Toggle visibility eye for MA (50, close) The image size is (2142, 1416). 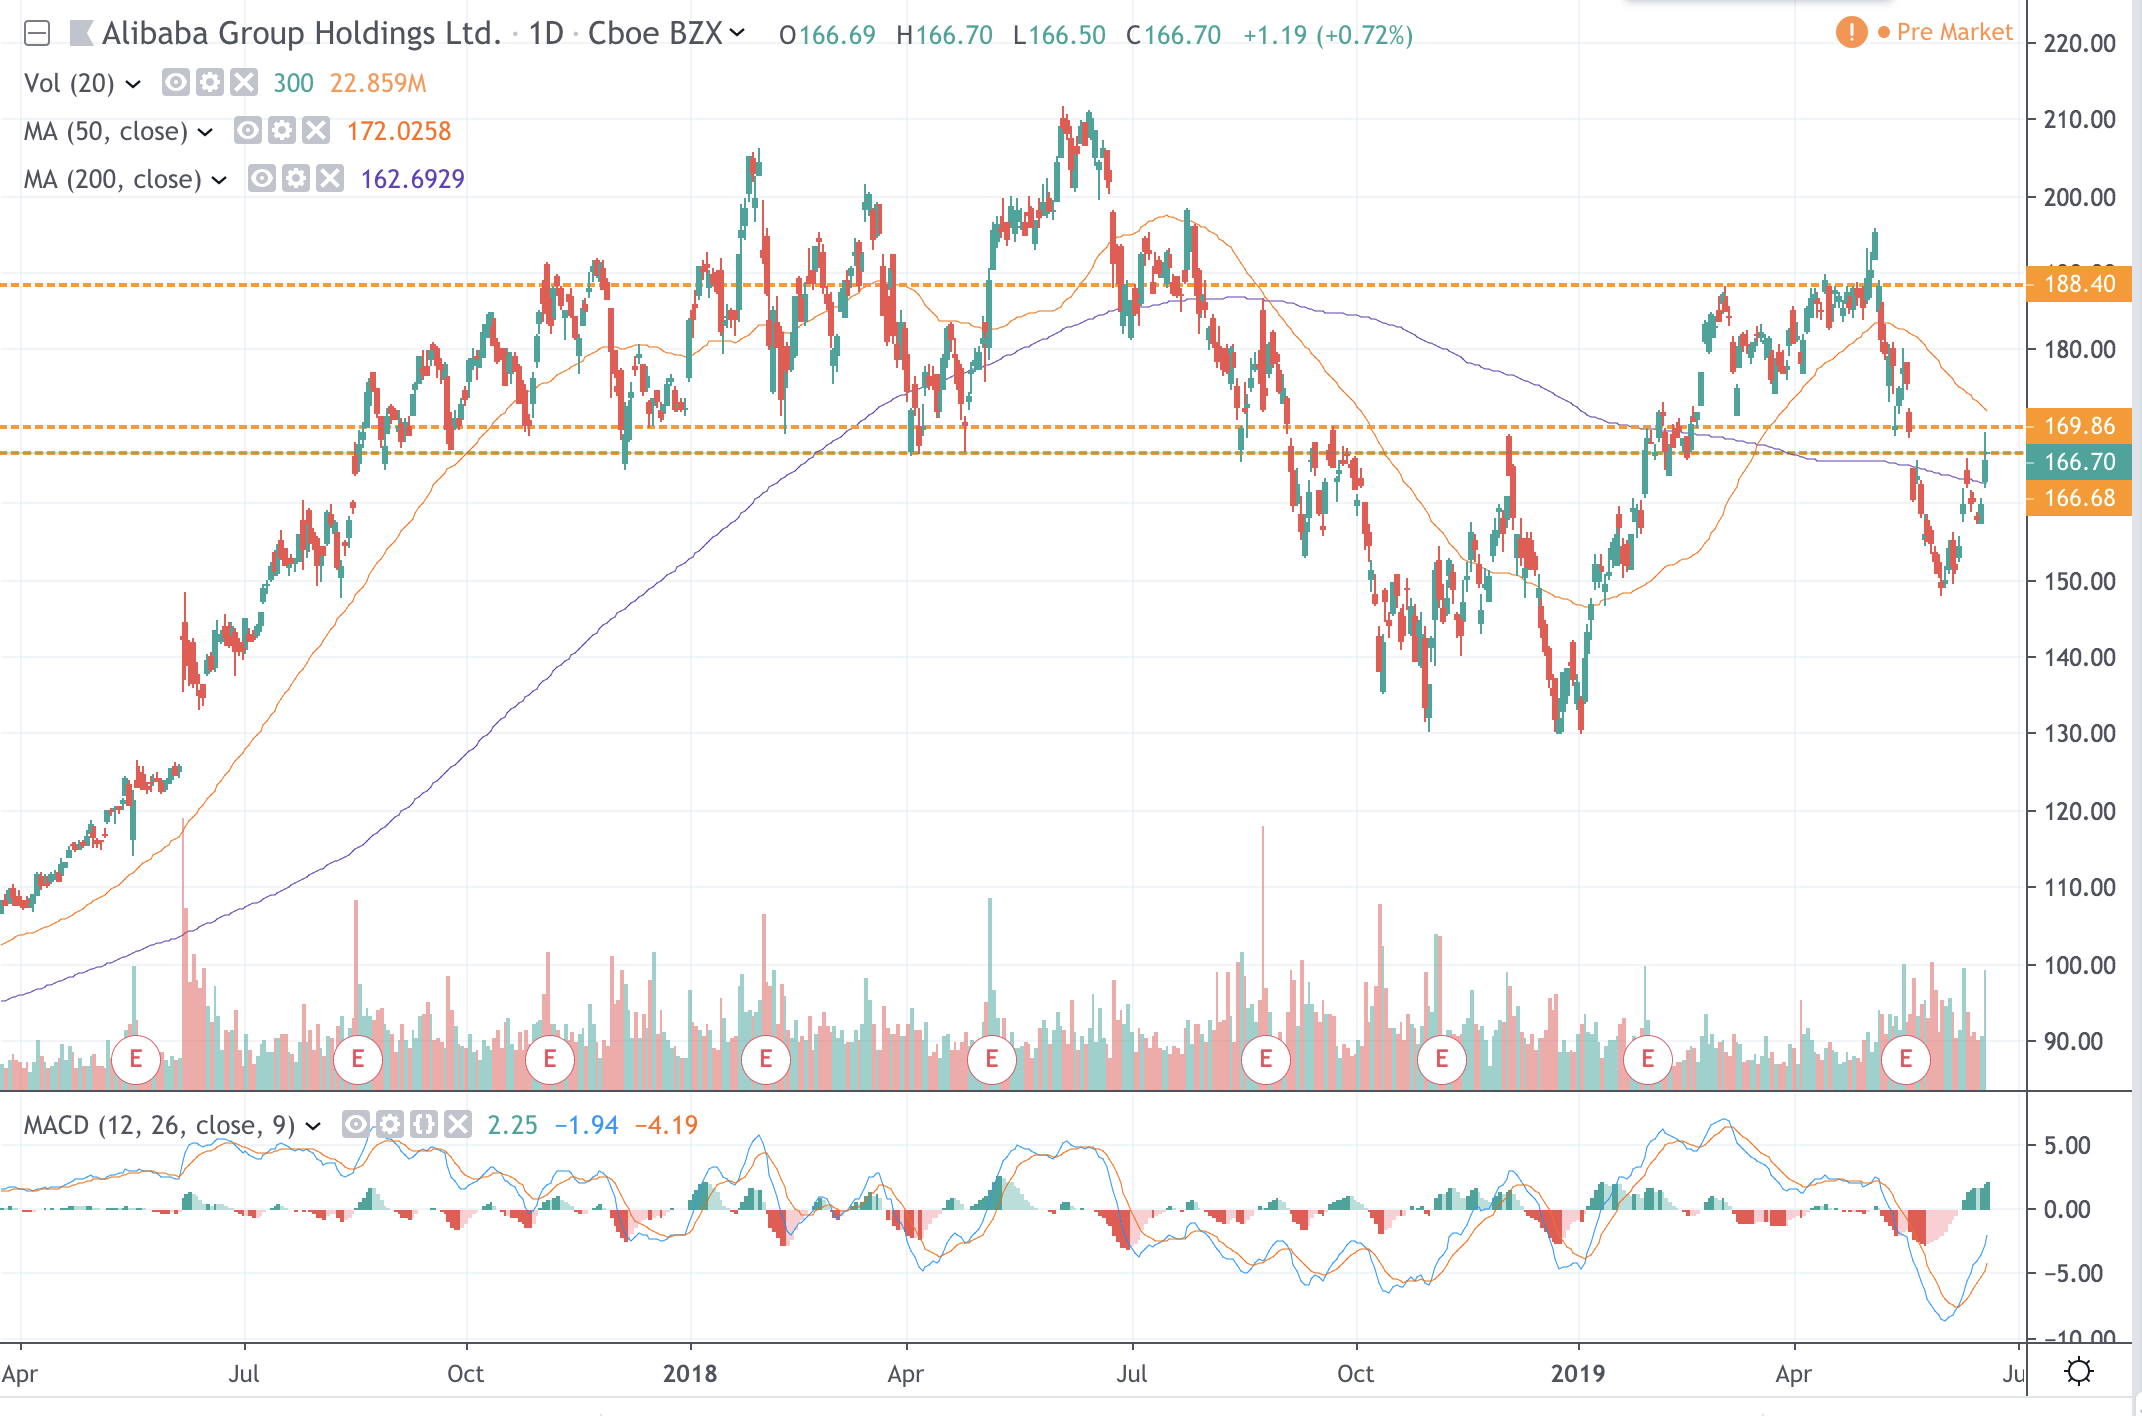point(248,130)
